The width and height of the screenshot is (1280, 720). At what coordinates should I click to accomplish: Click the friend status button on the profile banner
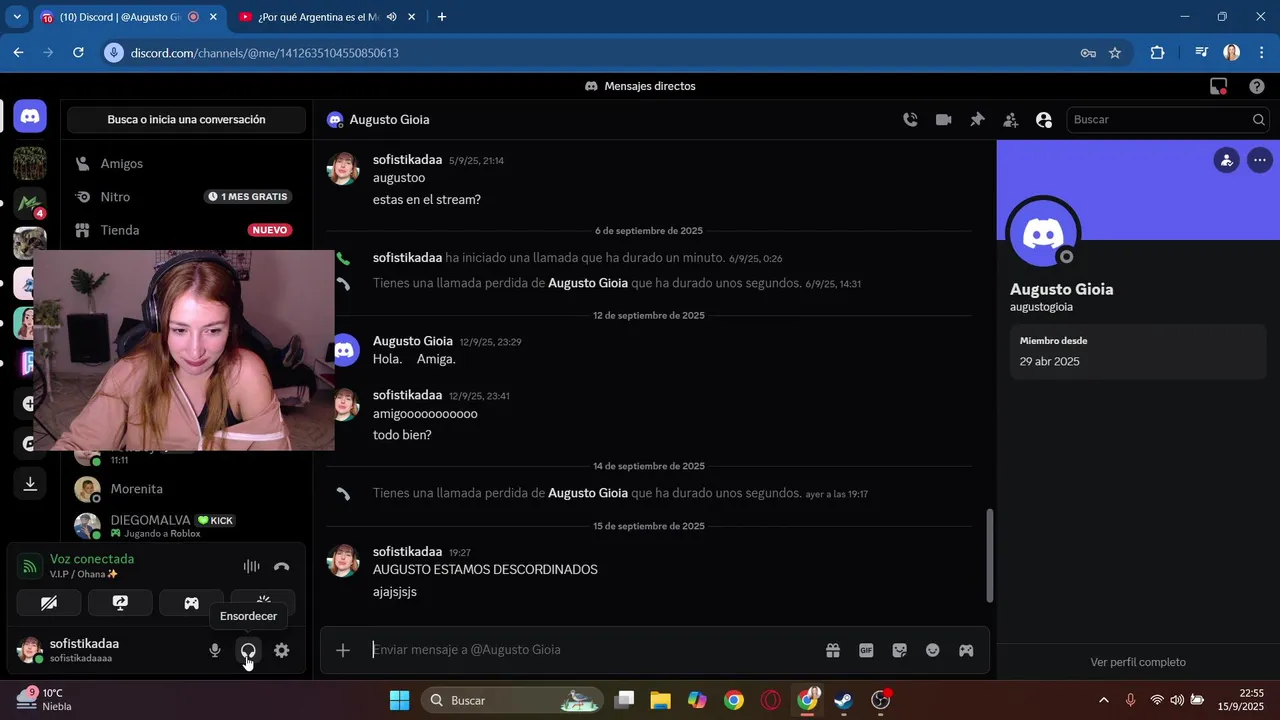(1226, 160)
